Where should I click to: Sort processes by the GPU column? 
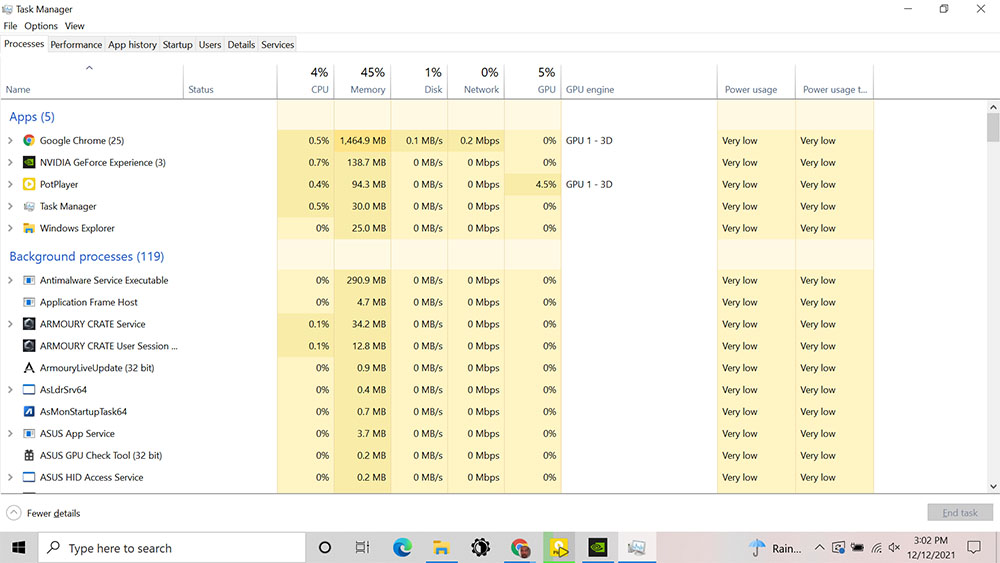(533, 81)
